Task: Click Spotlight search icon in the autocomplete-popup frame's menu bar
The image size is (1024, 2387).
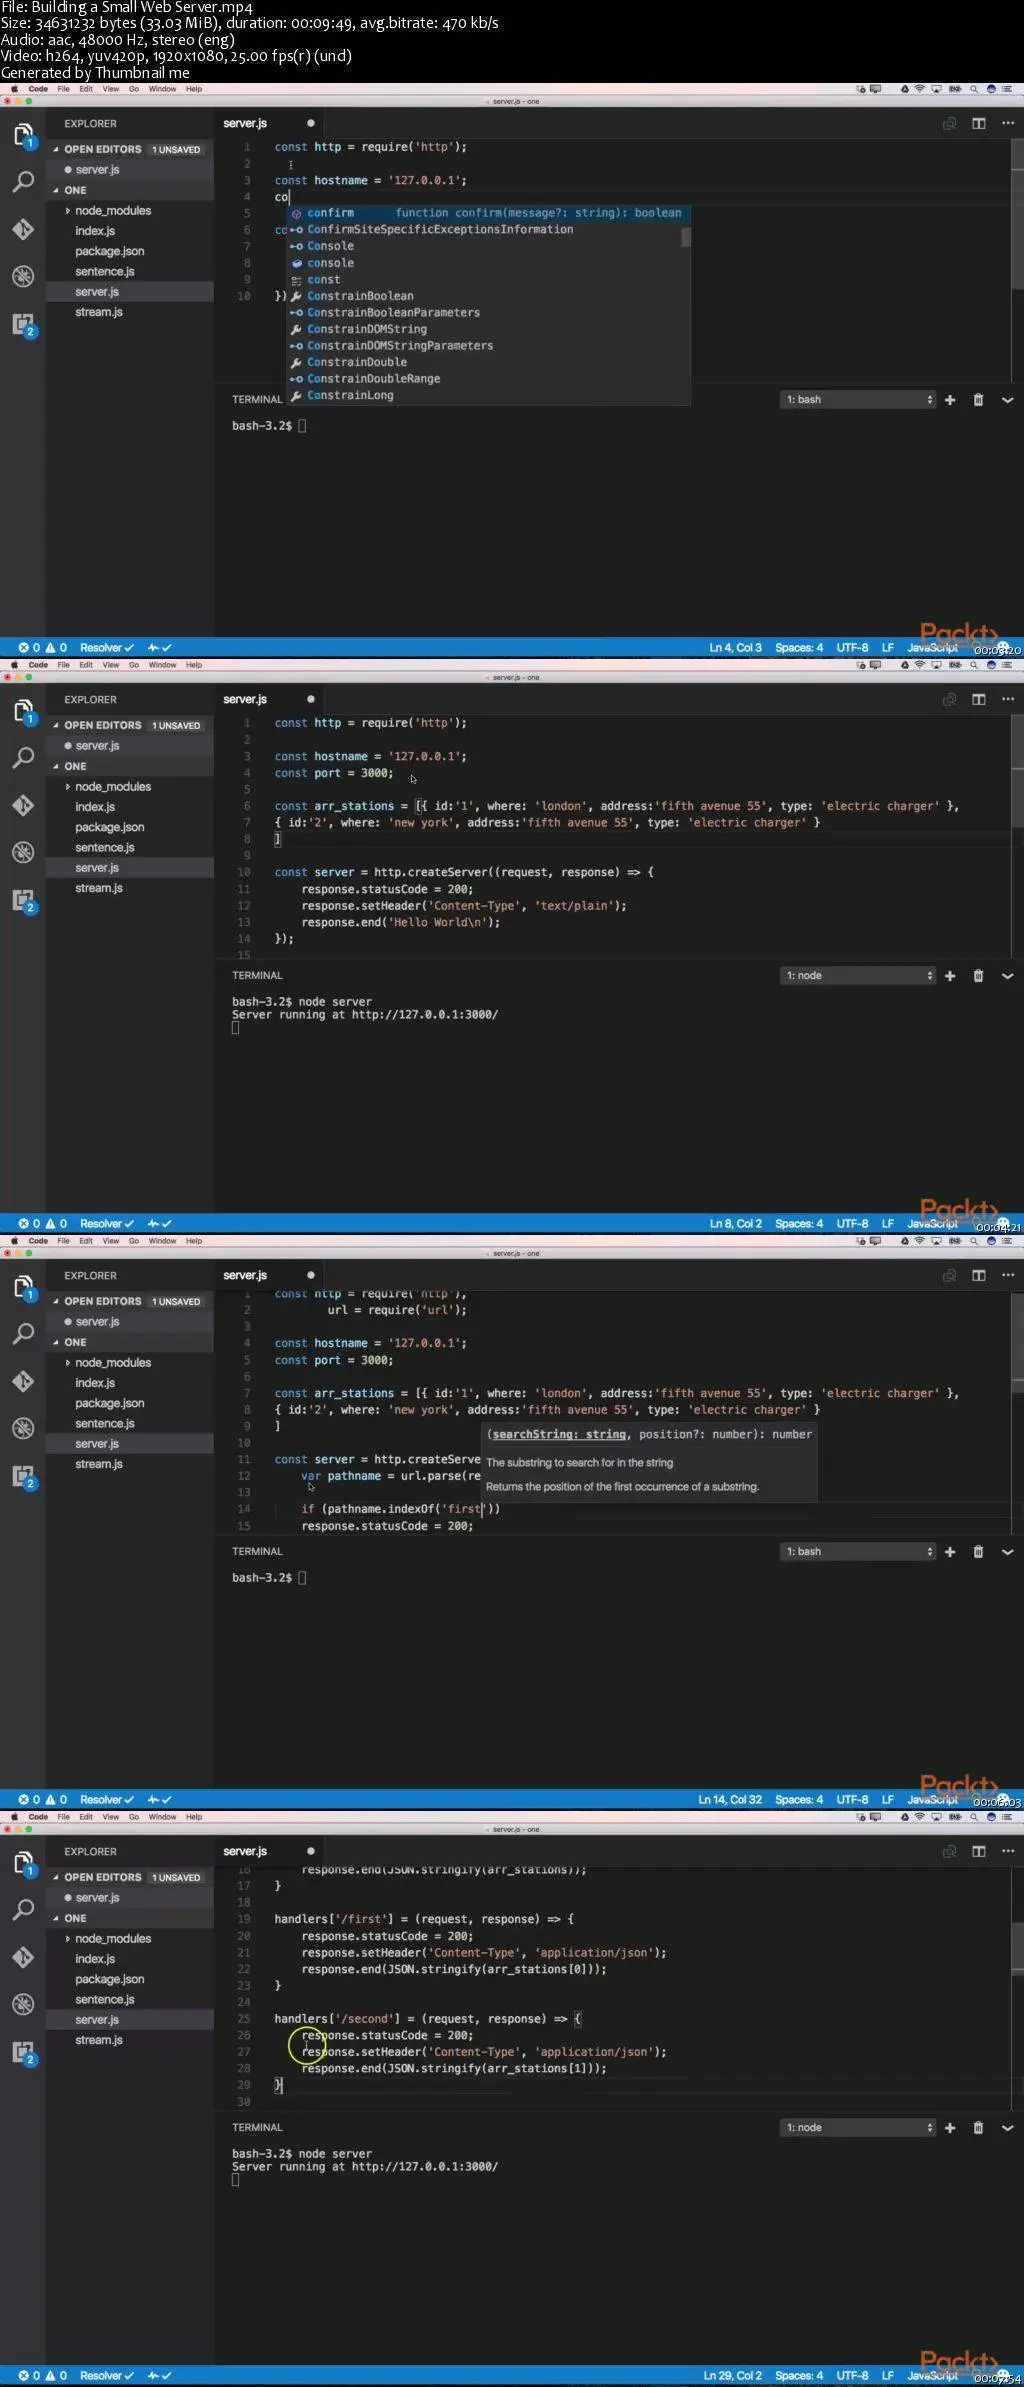Action: pos(975,89)
